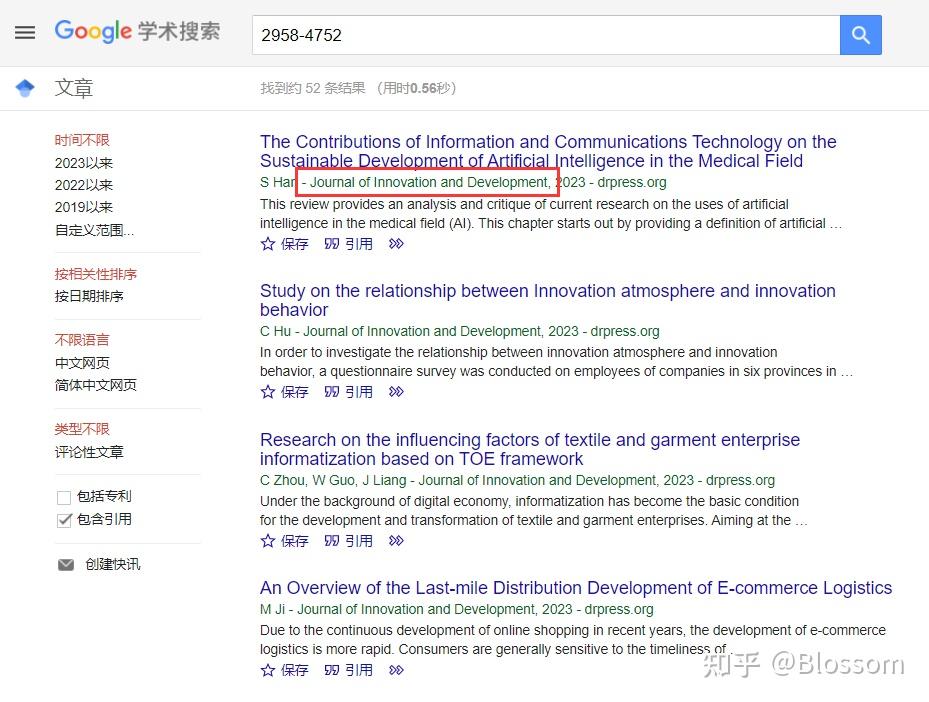Click the more options chevrons under the TOE framework article
The image size is (929, 702).
tap(395, 540)
